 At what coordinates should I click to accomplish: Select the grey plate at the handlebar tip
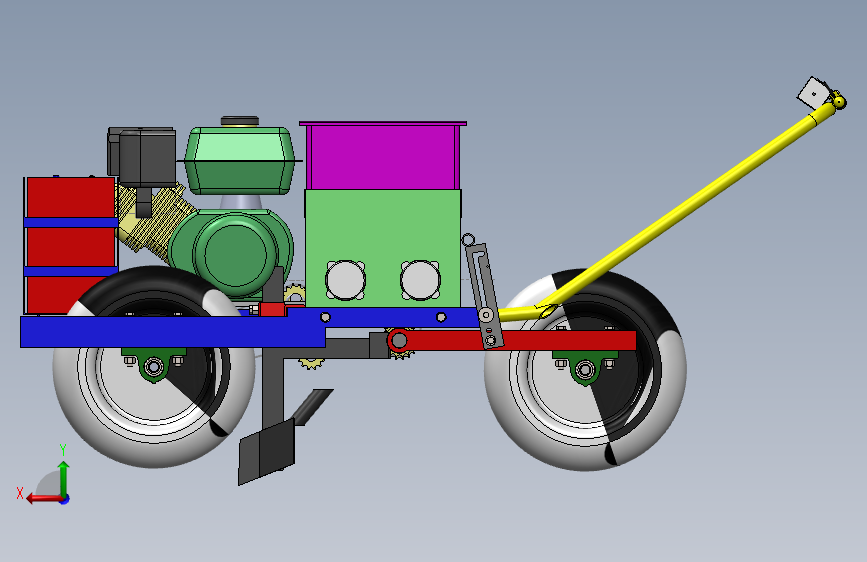(x=814, y=93)
